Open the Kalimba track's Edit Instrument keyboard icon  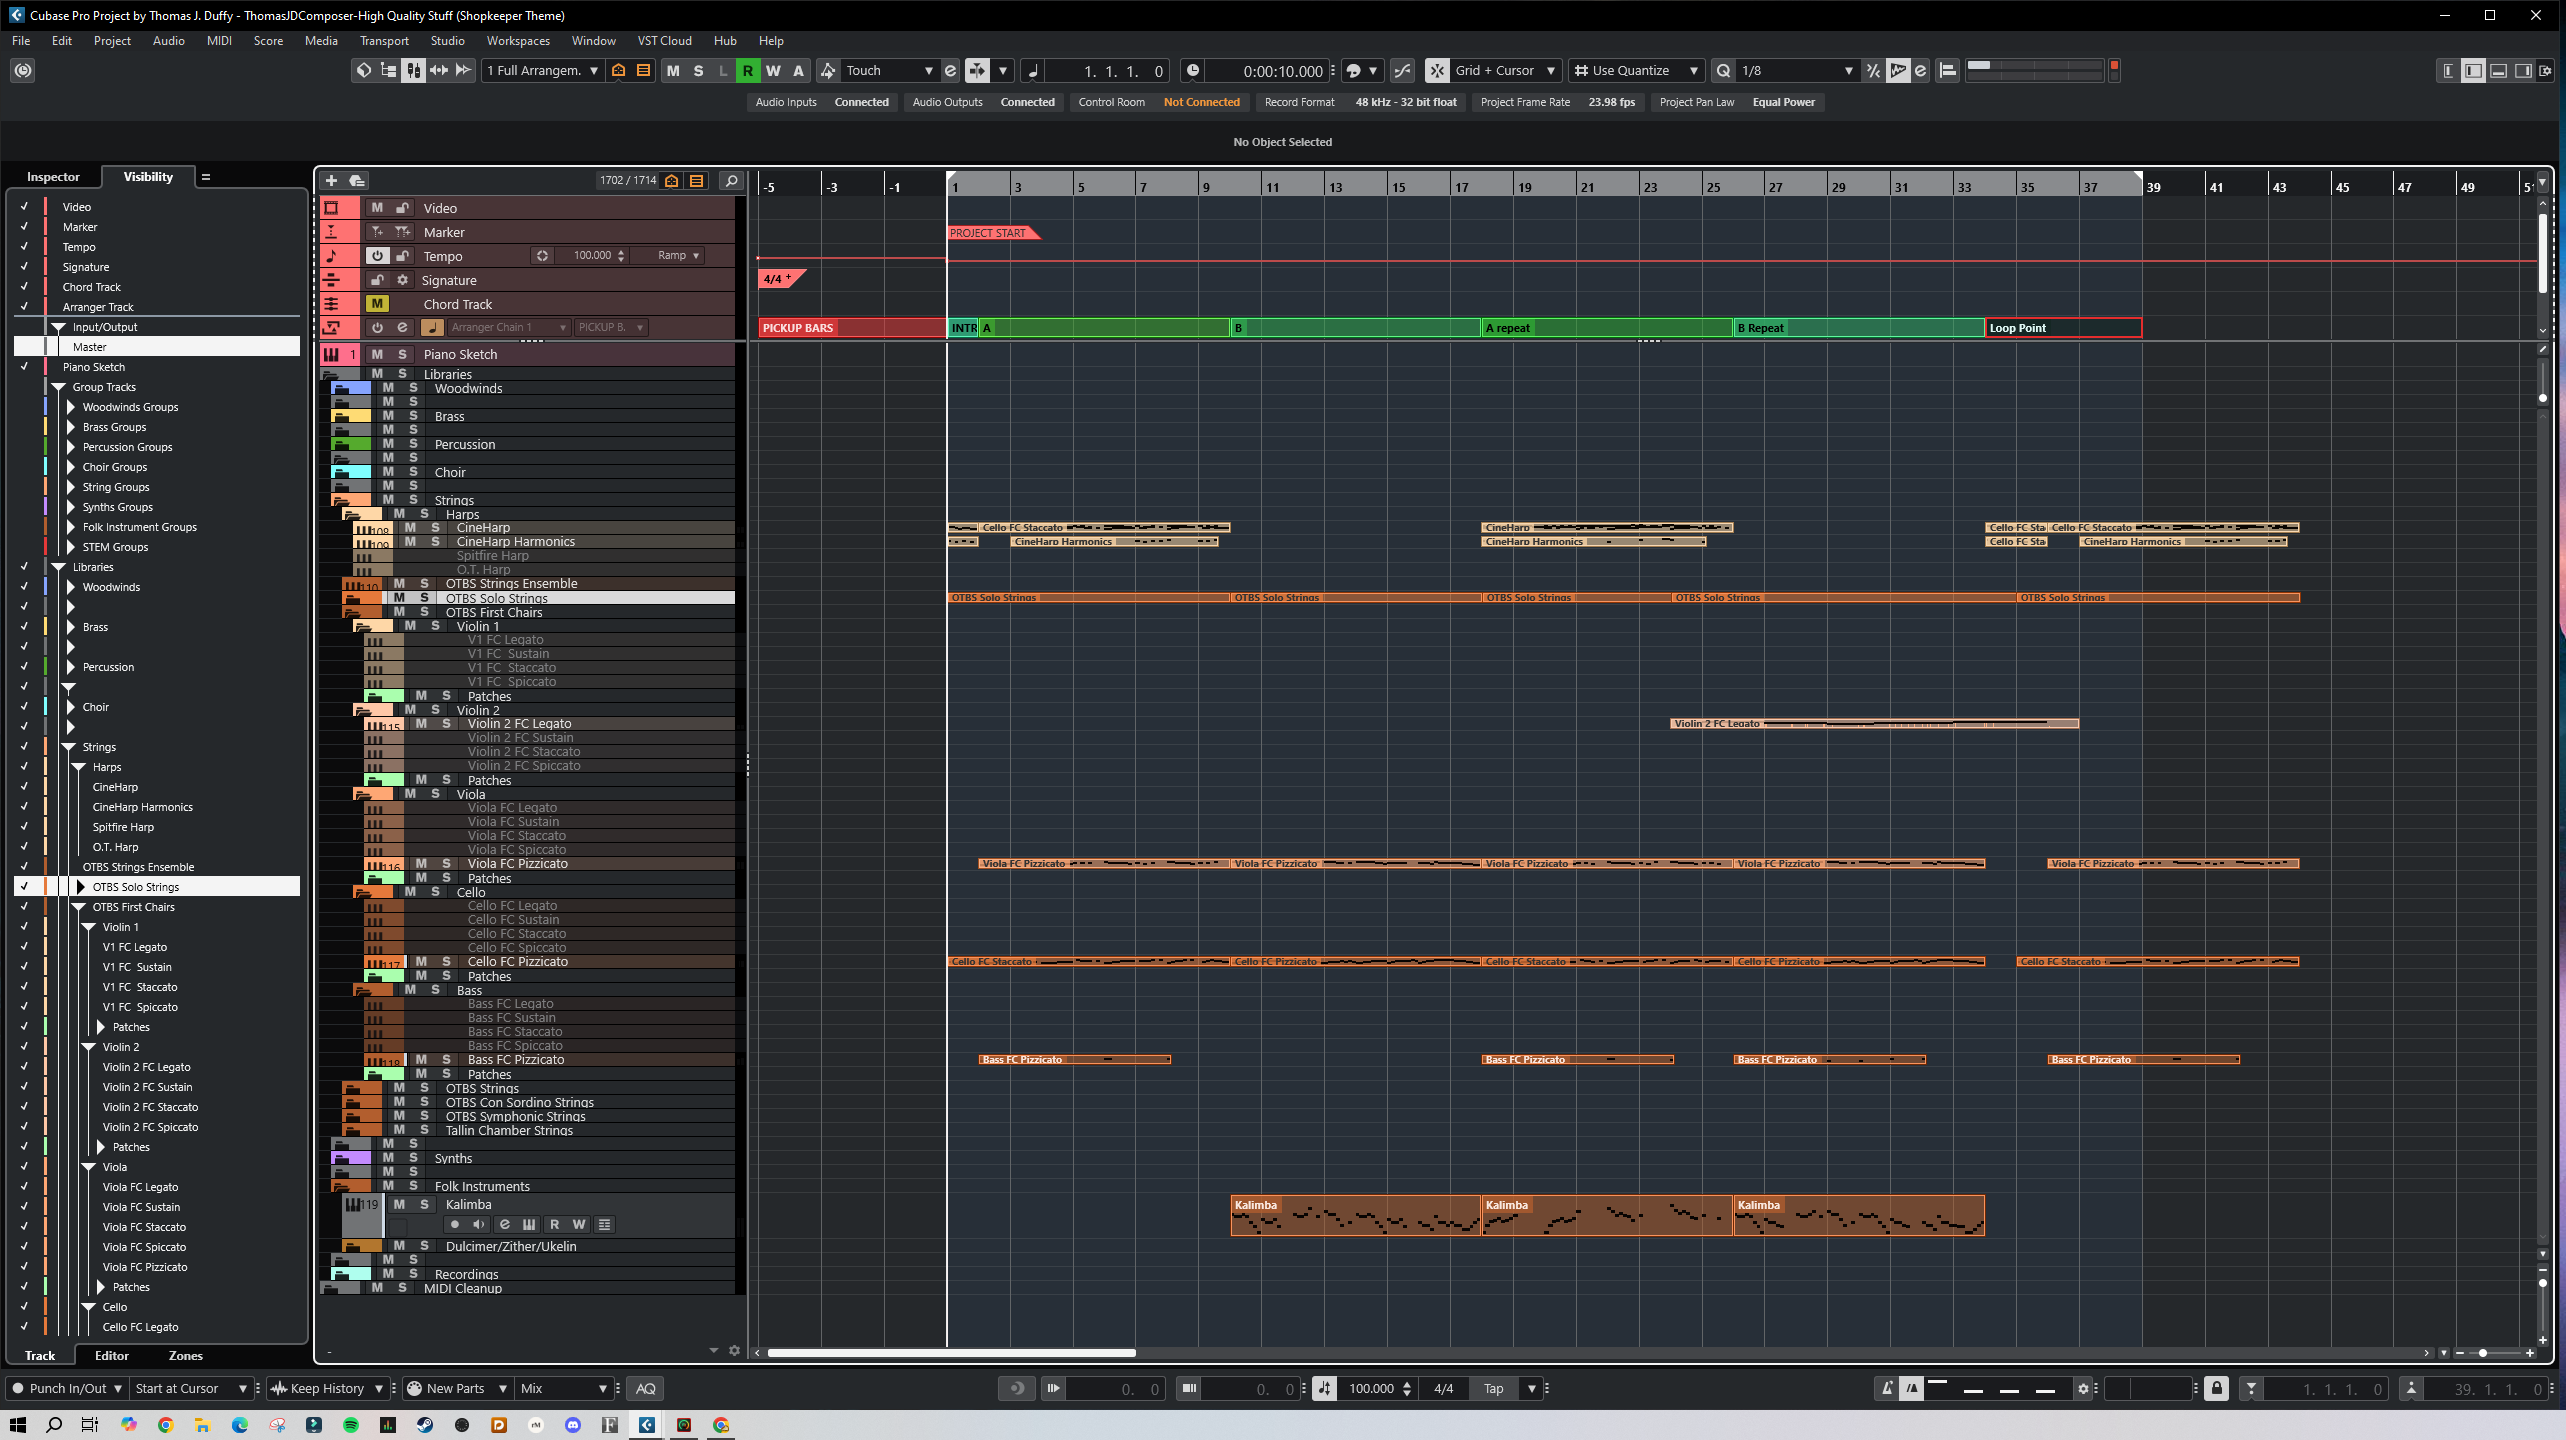pyautogui.click(x=529, y=1225)
